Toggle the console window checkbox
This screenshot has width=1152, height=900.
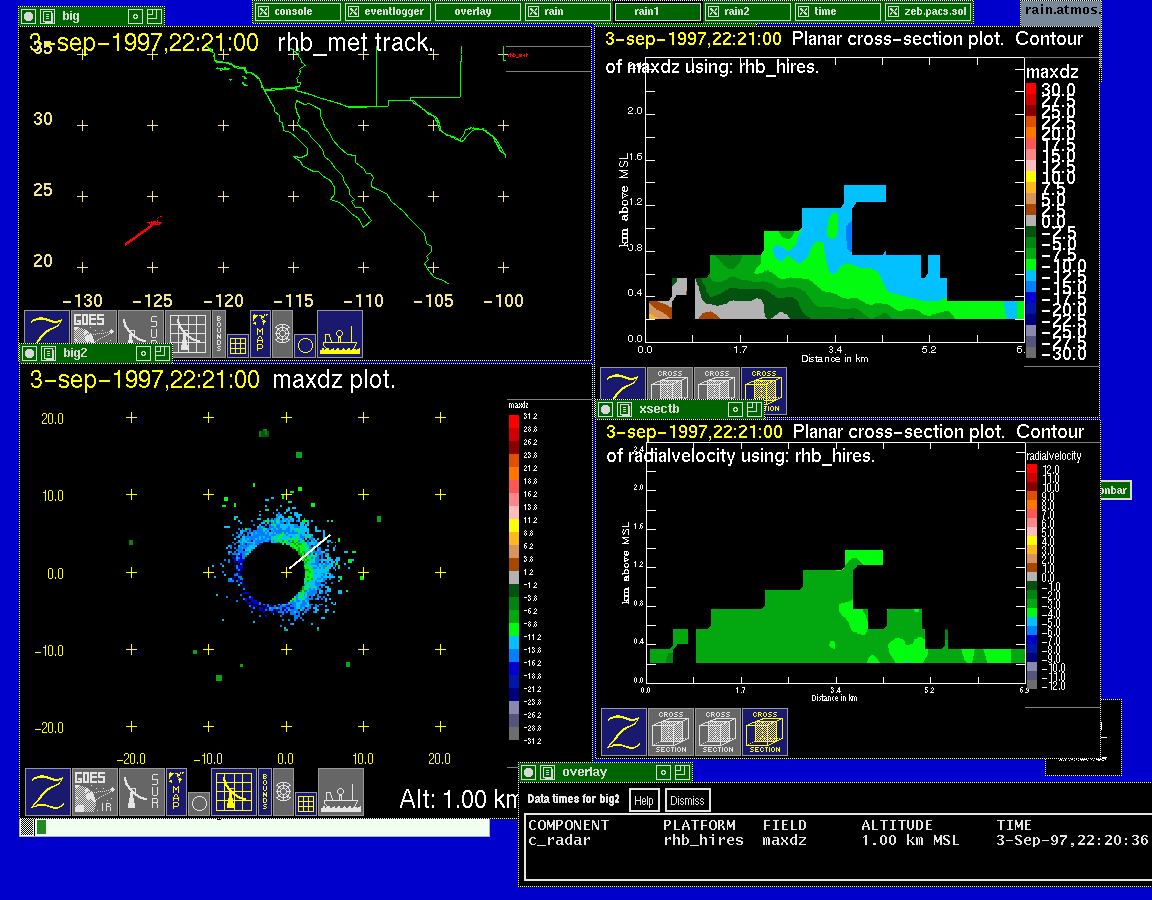[264, 11]
